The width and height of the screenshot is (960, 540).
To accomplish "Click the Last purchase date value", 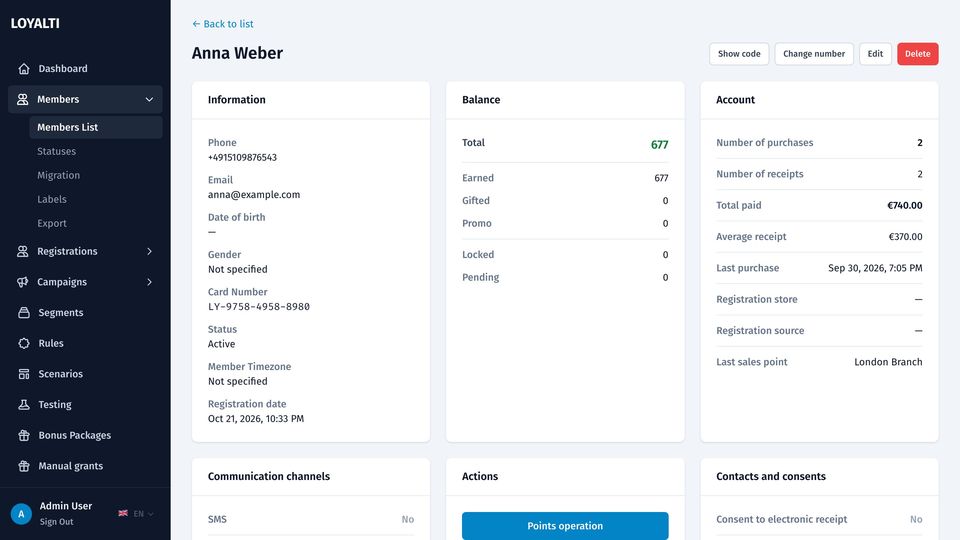I will [876, 268].
